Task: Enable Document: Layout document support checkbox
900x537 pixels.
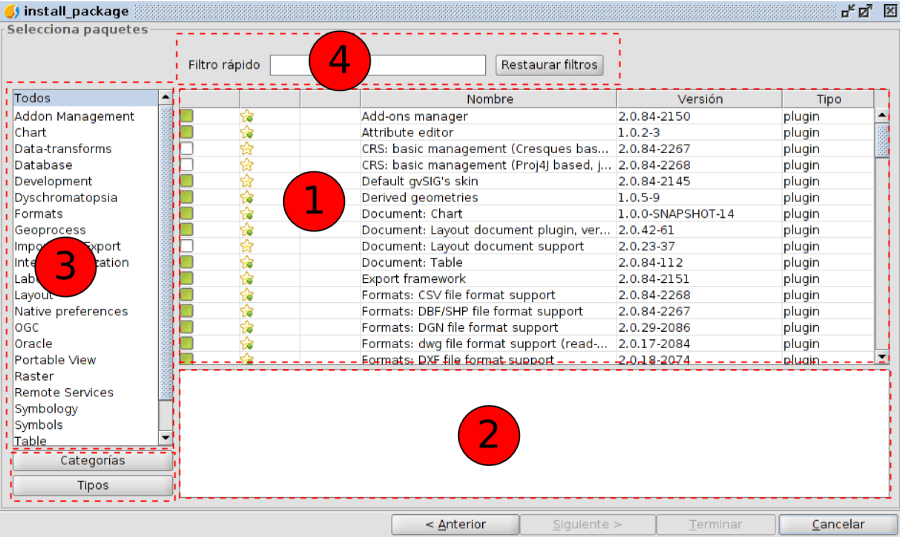Action: tap(187, 246)
